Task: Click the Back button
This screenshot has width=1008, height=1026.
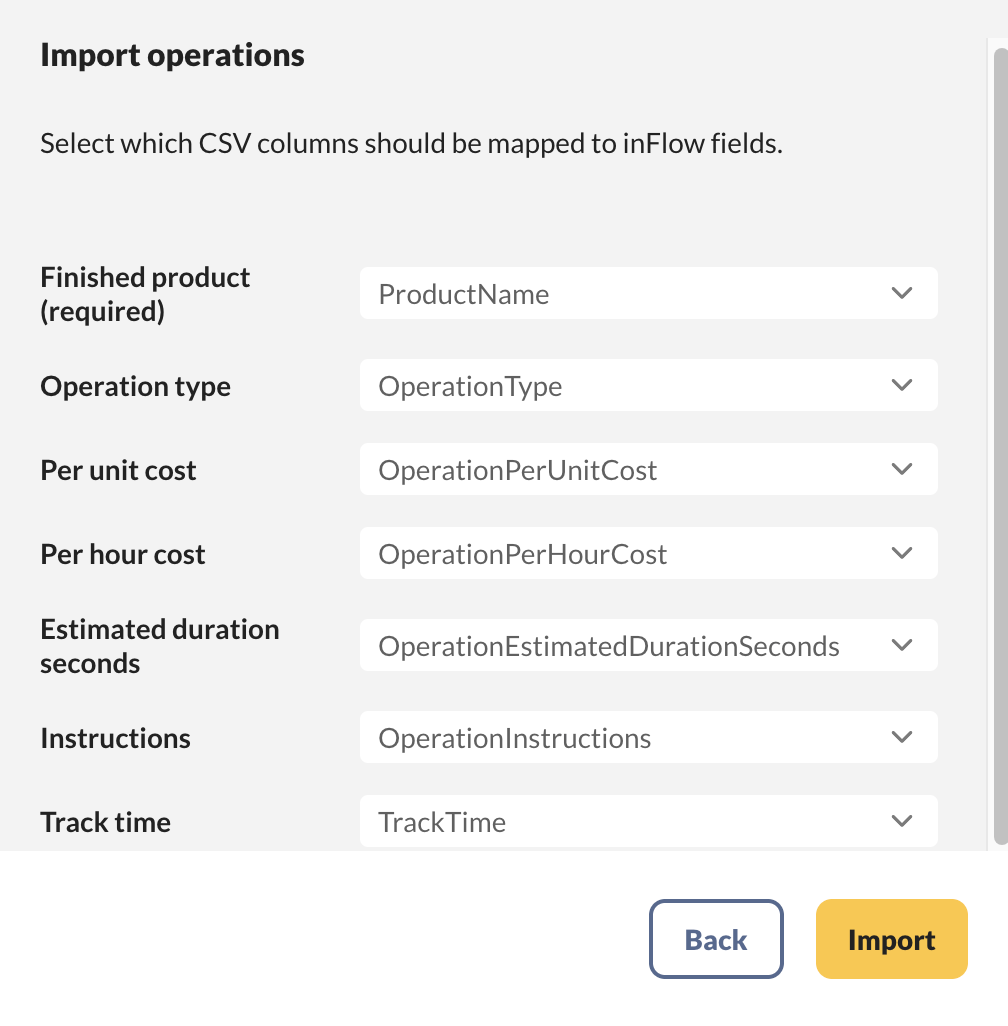Action: 716,938
